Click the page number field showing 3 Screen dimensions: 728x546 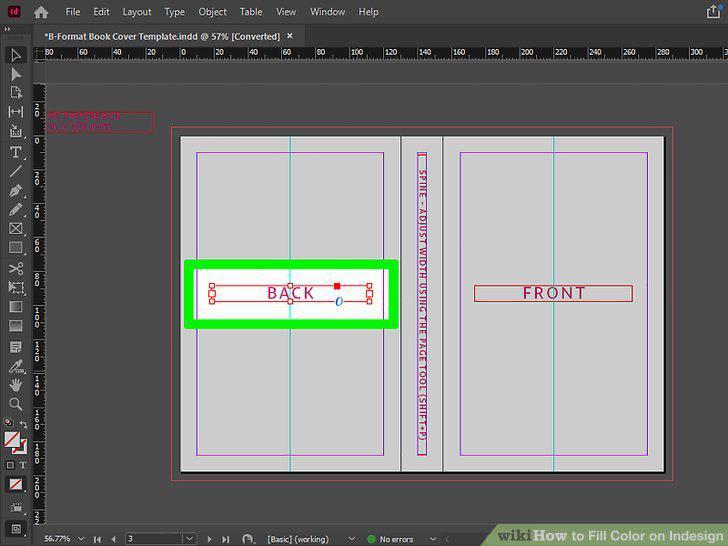pos(153,539)
